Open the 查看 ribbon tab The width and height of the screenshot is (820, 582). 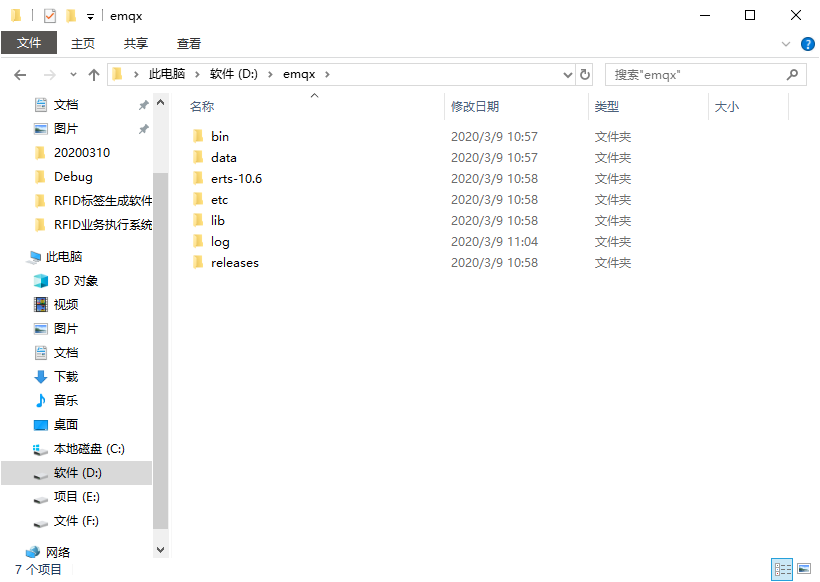(189, 43)
